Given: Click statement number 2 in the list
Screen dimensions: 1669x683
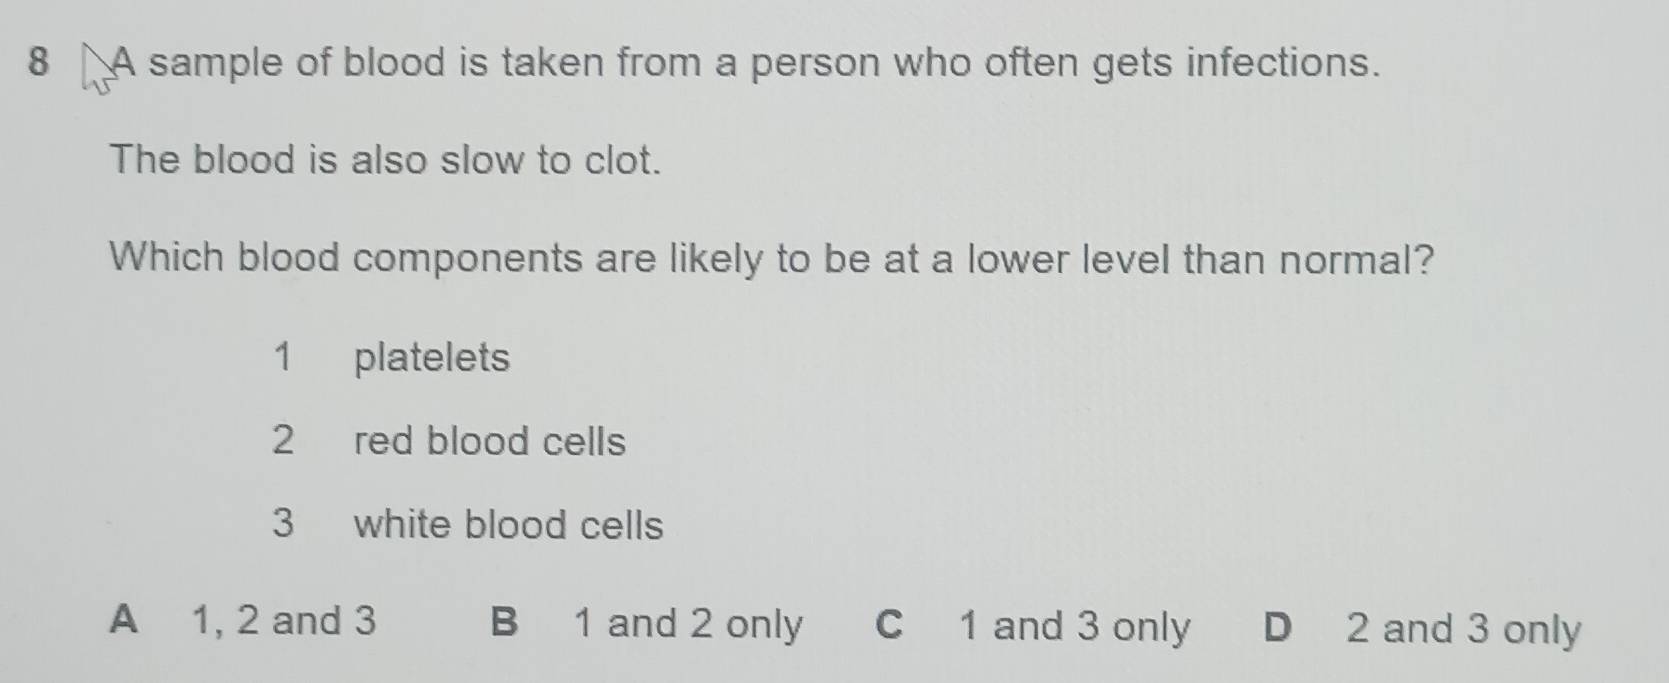Looking at the screenshot, I should (283, 440).
